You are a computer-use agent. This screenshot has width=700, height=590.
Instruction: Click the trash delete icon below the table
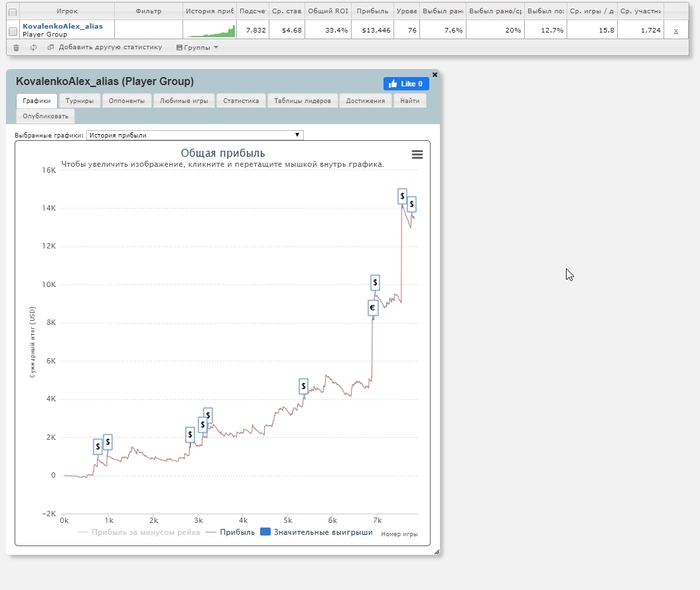(x=16, y=47)
